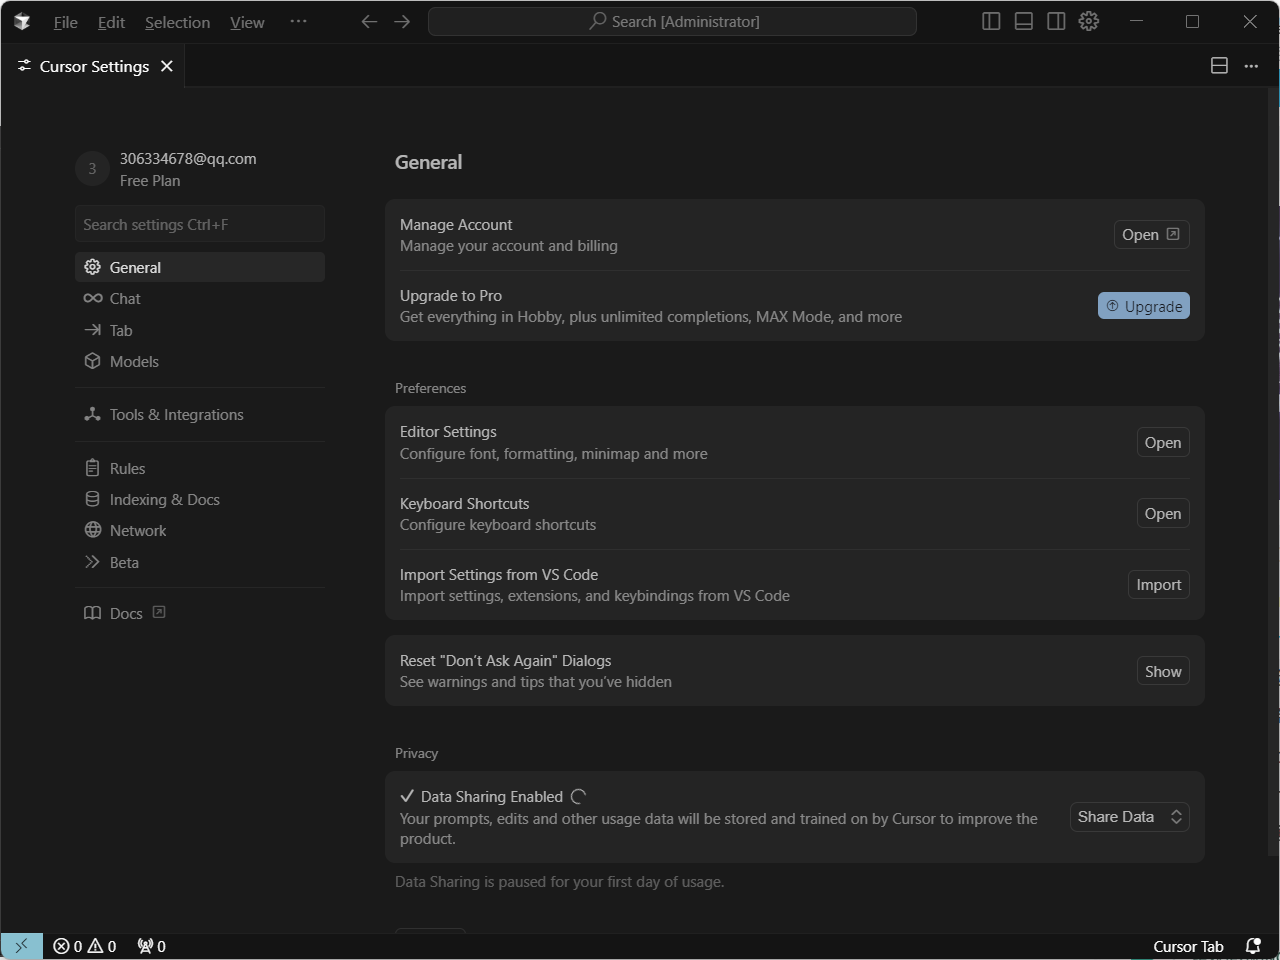1280x960 pixels.
Task: Open the editor more actions ellipsis
Action: tap(1251, 66)
